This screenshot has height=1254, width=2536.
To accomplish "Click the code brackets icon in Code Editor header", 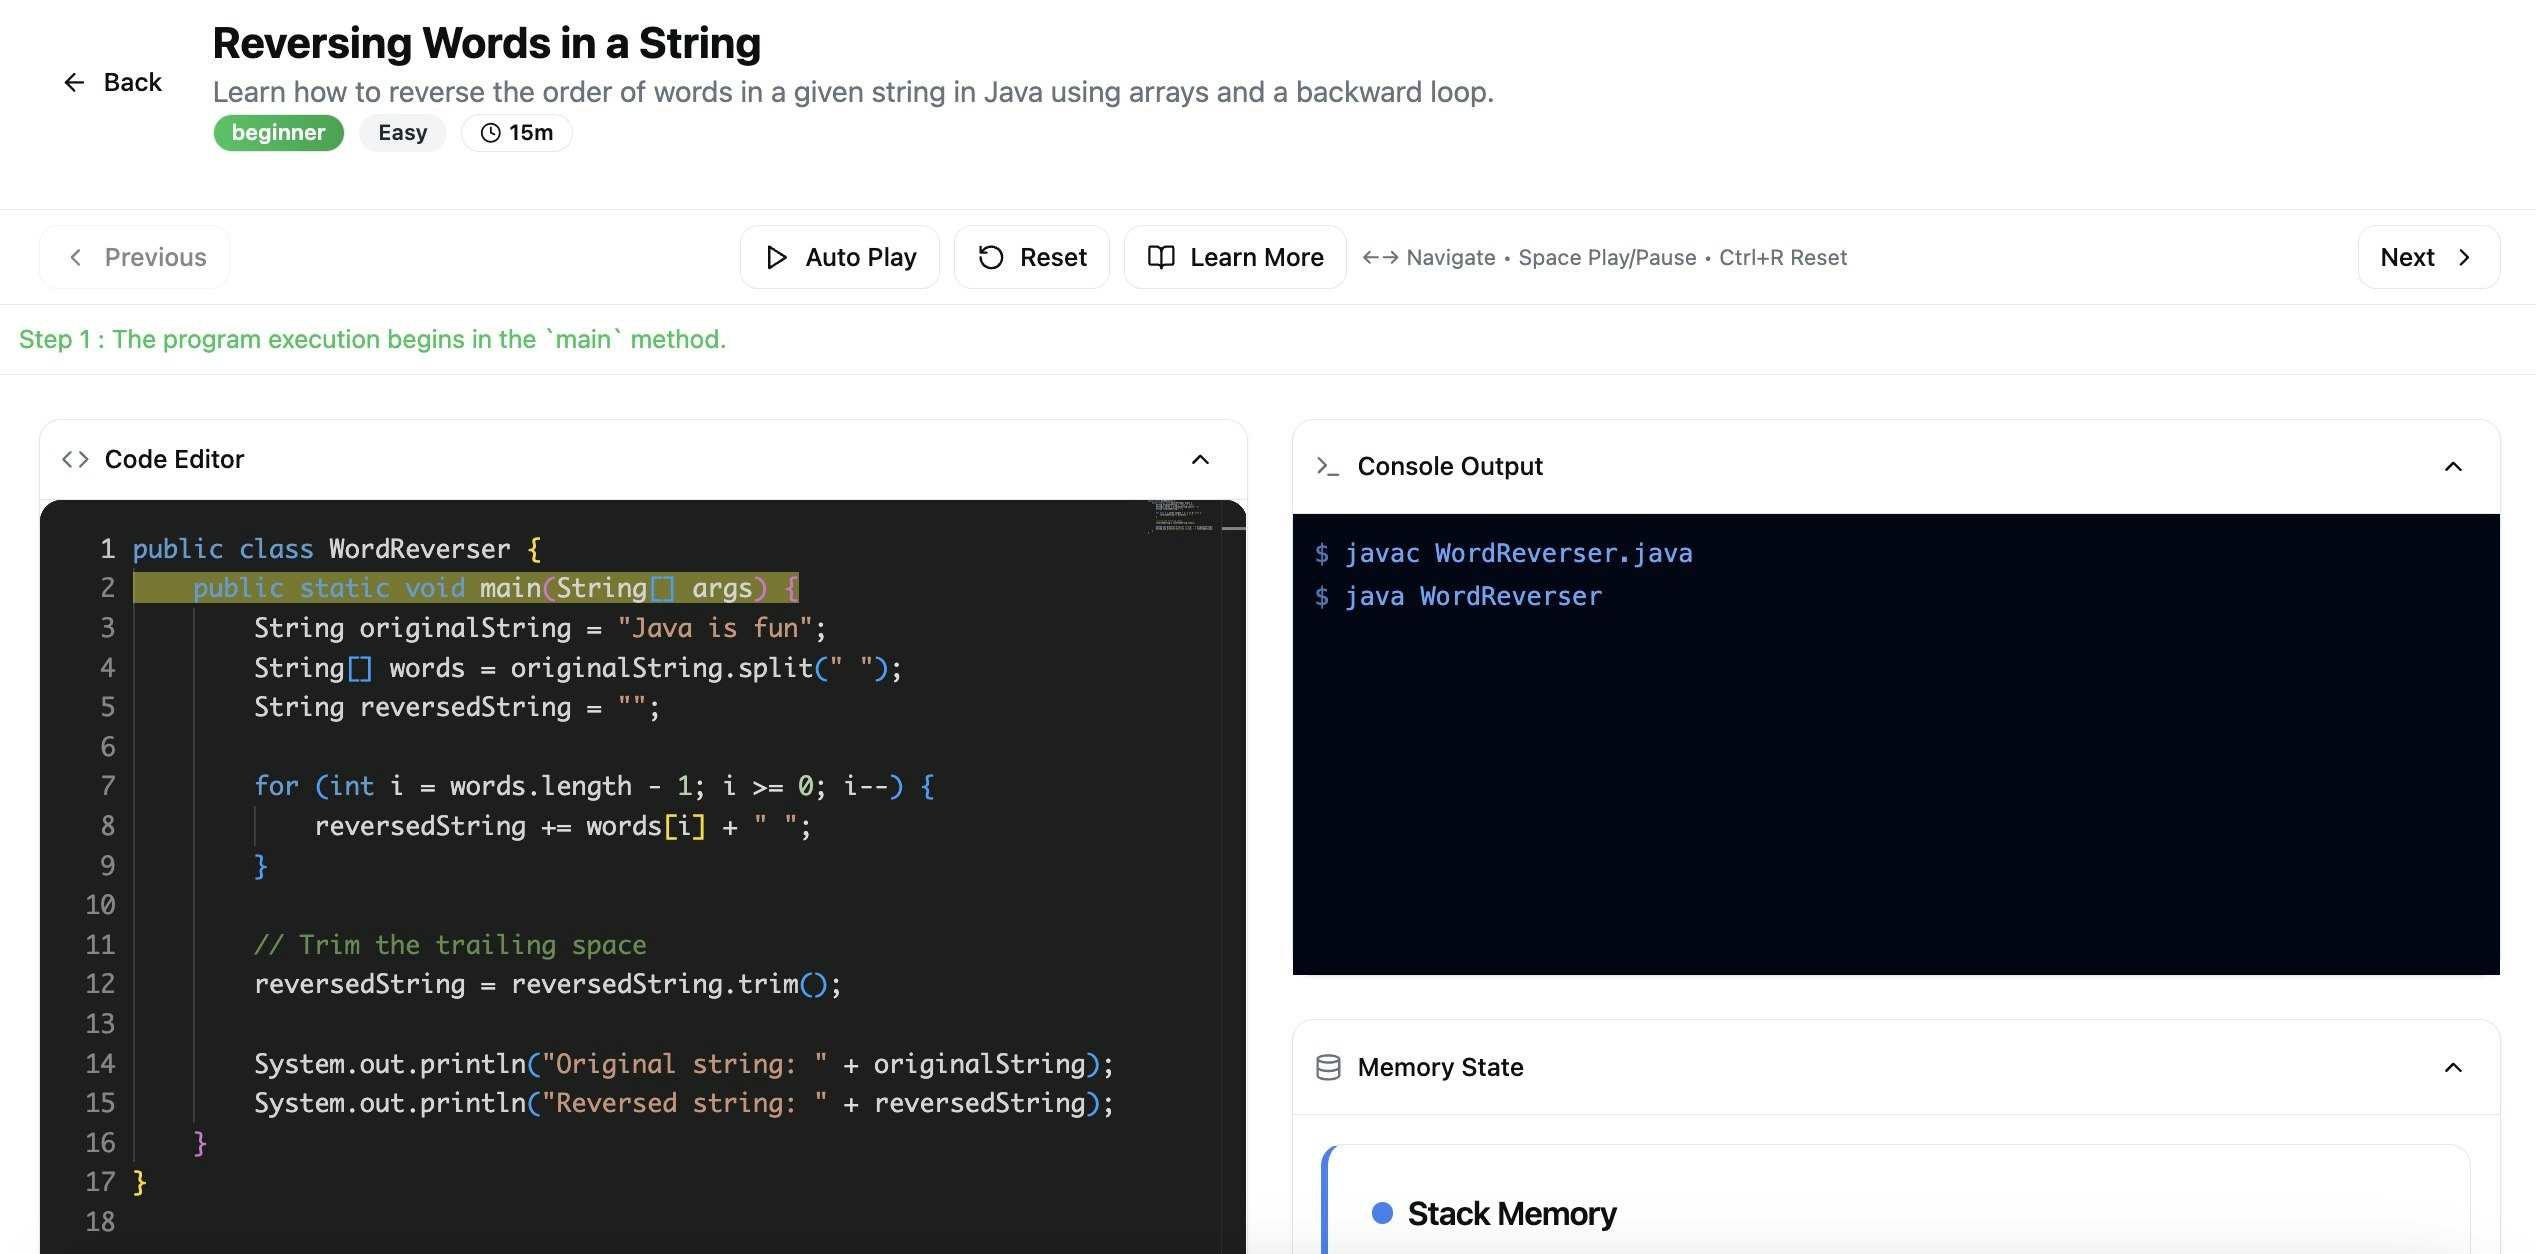I will click(74, 459).
